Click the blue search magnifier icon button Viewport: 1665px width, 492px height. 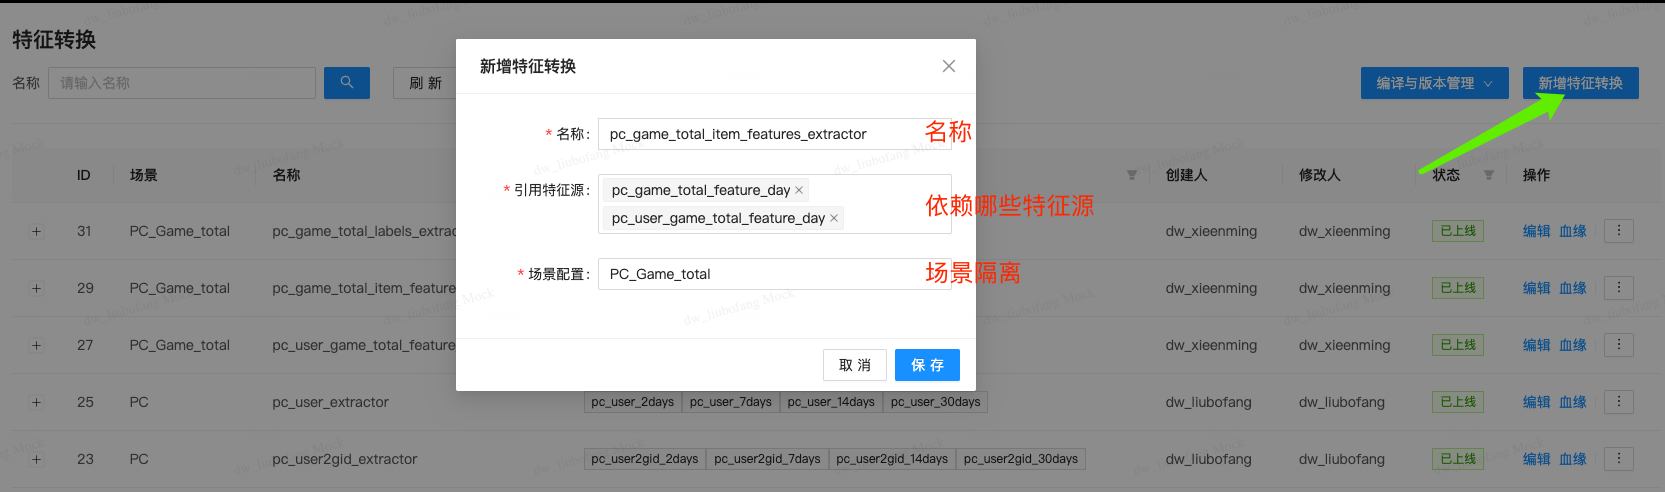[346, 83]
